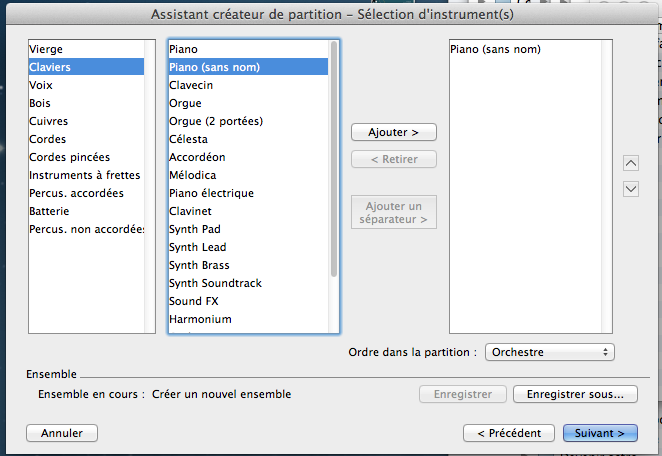This screenshot has width=662, height=456.
Task: Select the Voix category
Action: pos(41,85)
